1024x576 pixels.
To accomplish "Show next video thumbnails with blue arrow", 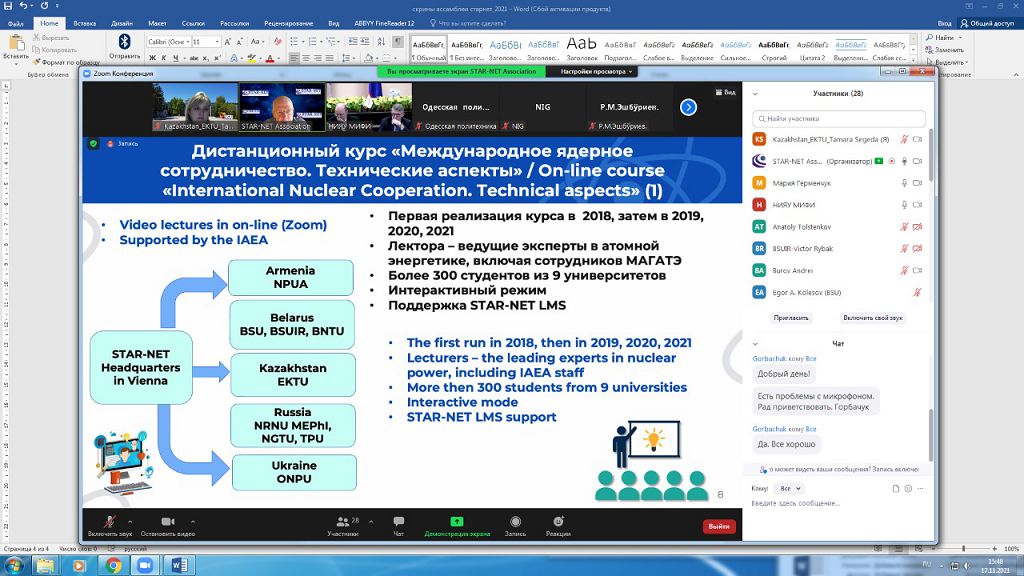I will coord(688,107).
